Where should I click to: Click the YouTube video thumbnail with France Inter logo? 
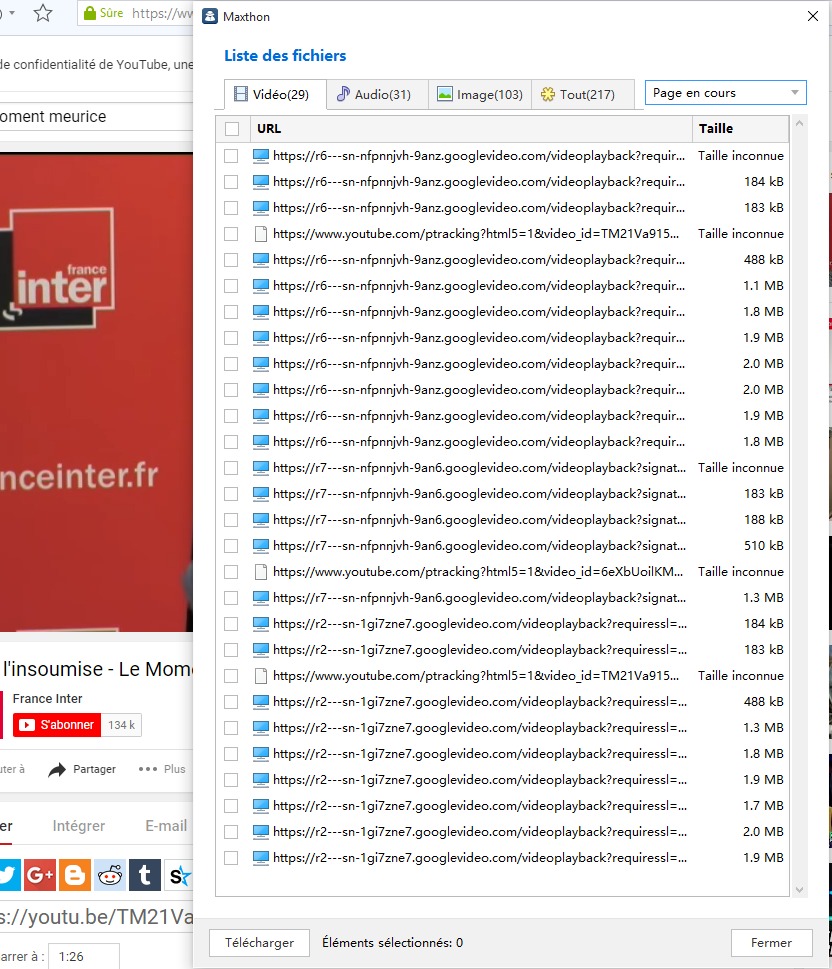(x=96, y=392)
